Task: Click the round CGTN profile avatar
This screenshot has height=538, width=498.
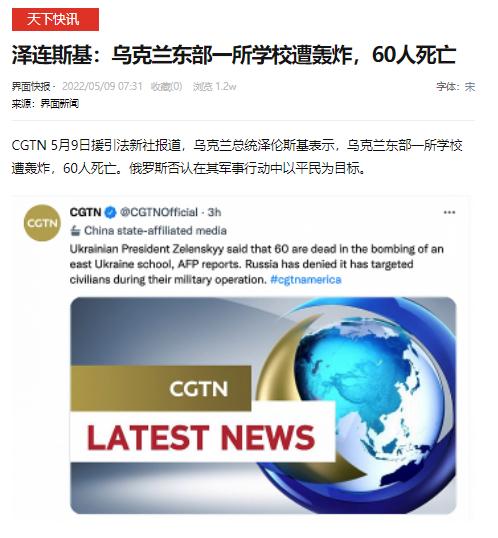Action: click(x=42, y=223)
